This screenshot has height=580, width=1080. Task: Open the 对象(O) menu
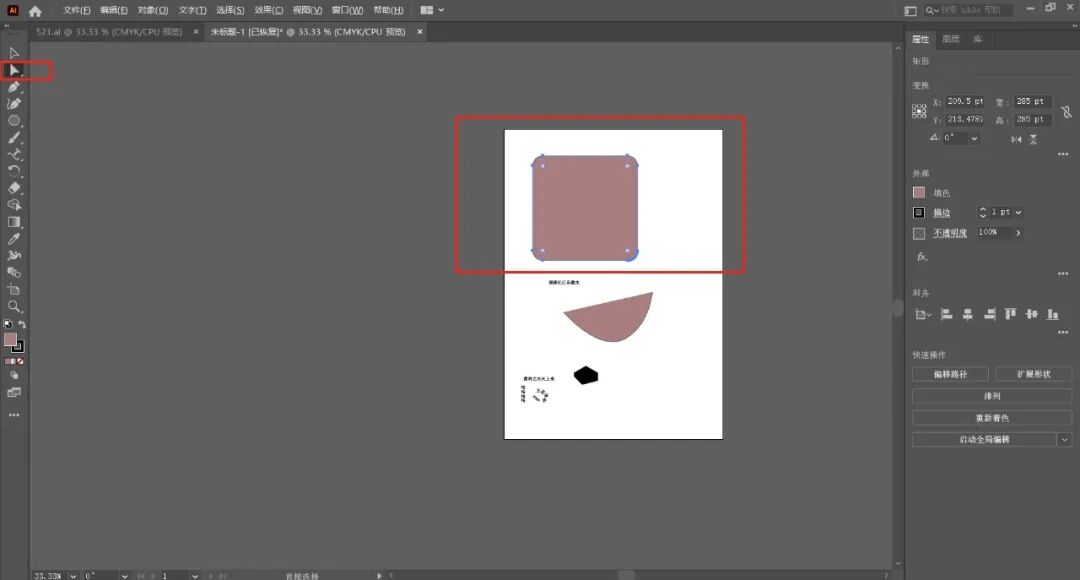tap(152, 10)
